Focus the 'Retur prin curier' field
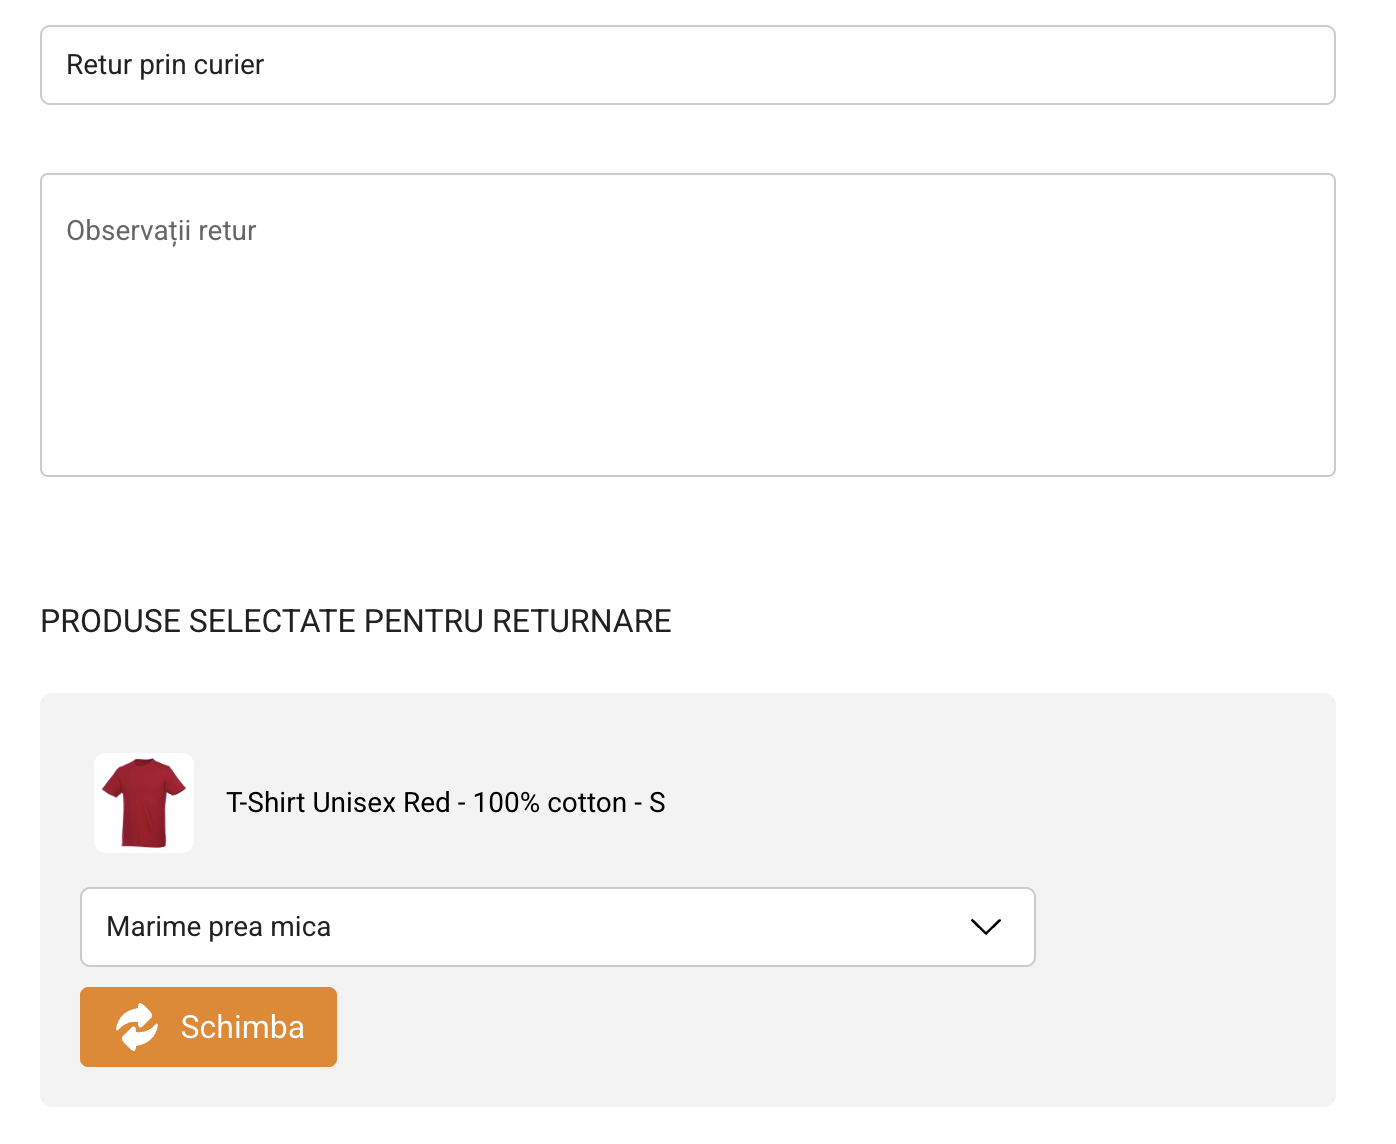Viewport: 1396px width, 1144px height. 688,65
